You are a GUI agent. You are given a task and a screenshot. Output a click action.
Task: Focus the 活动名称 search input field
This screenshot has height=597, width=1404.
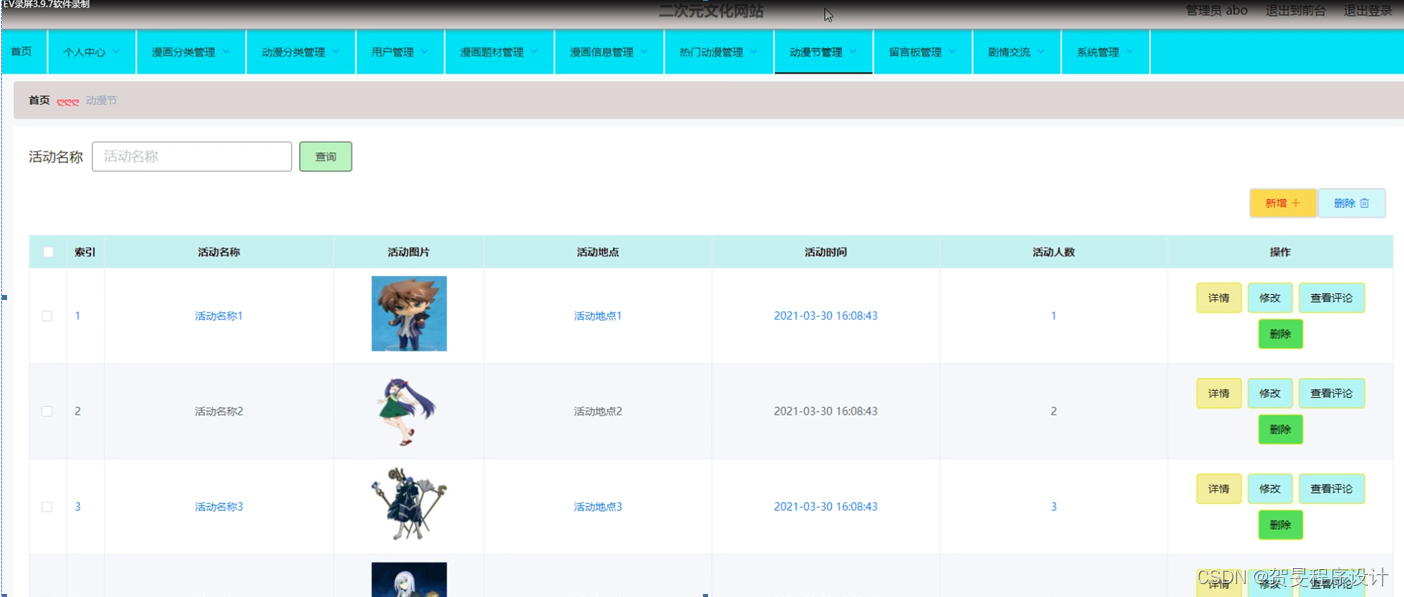[x=192, y=157]
